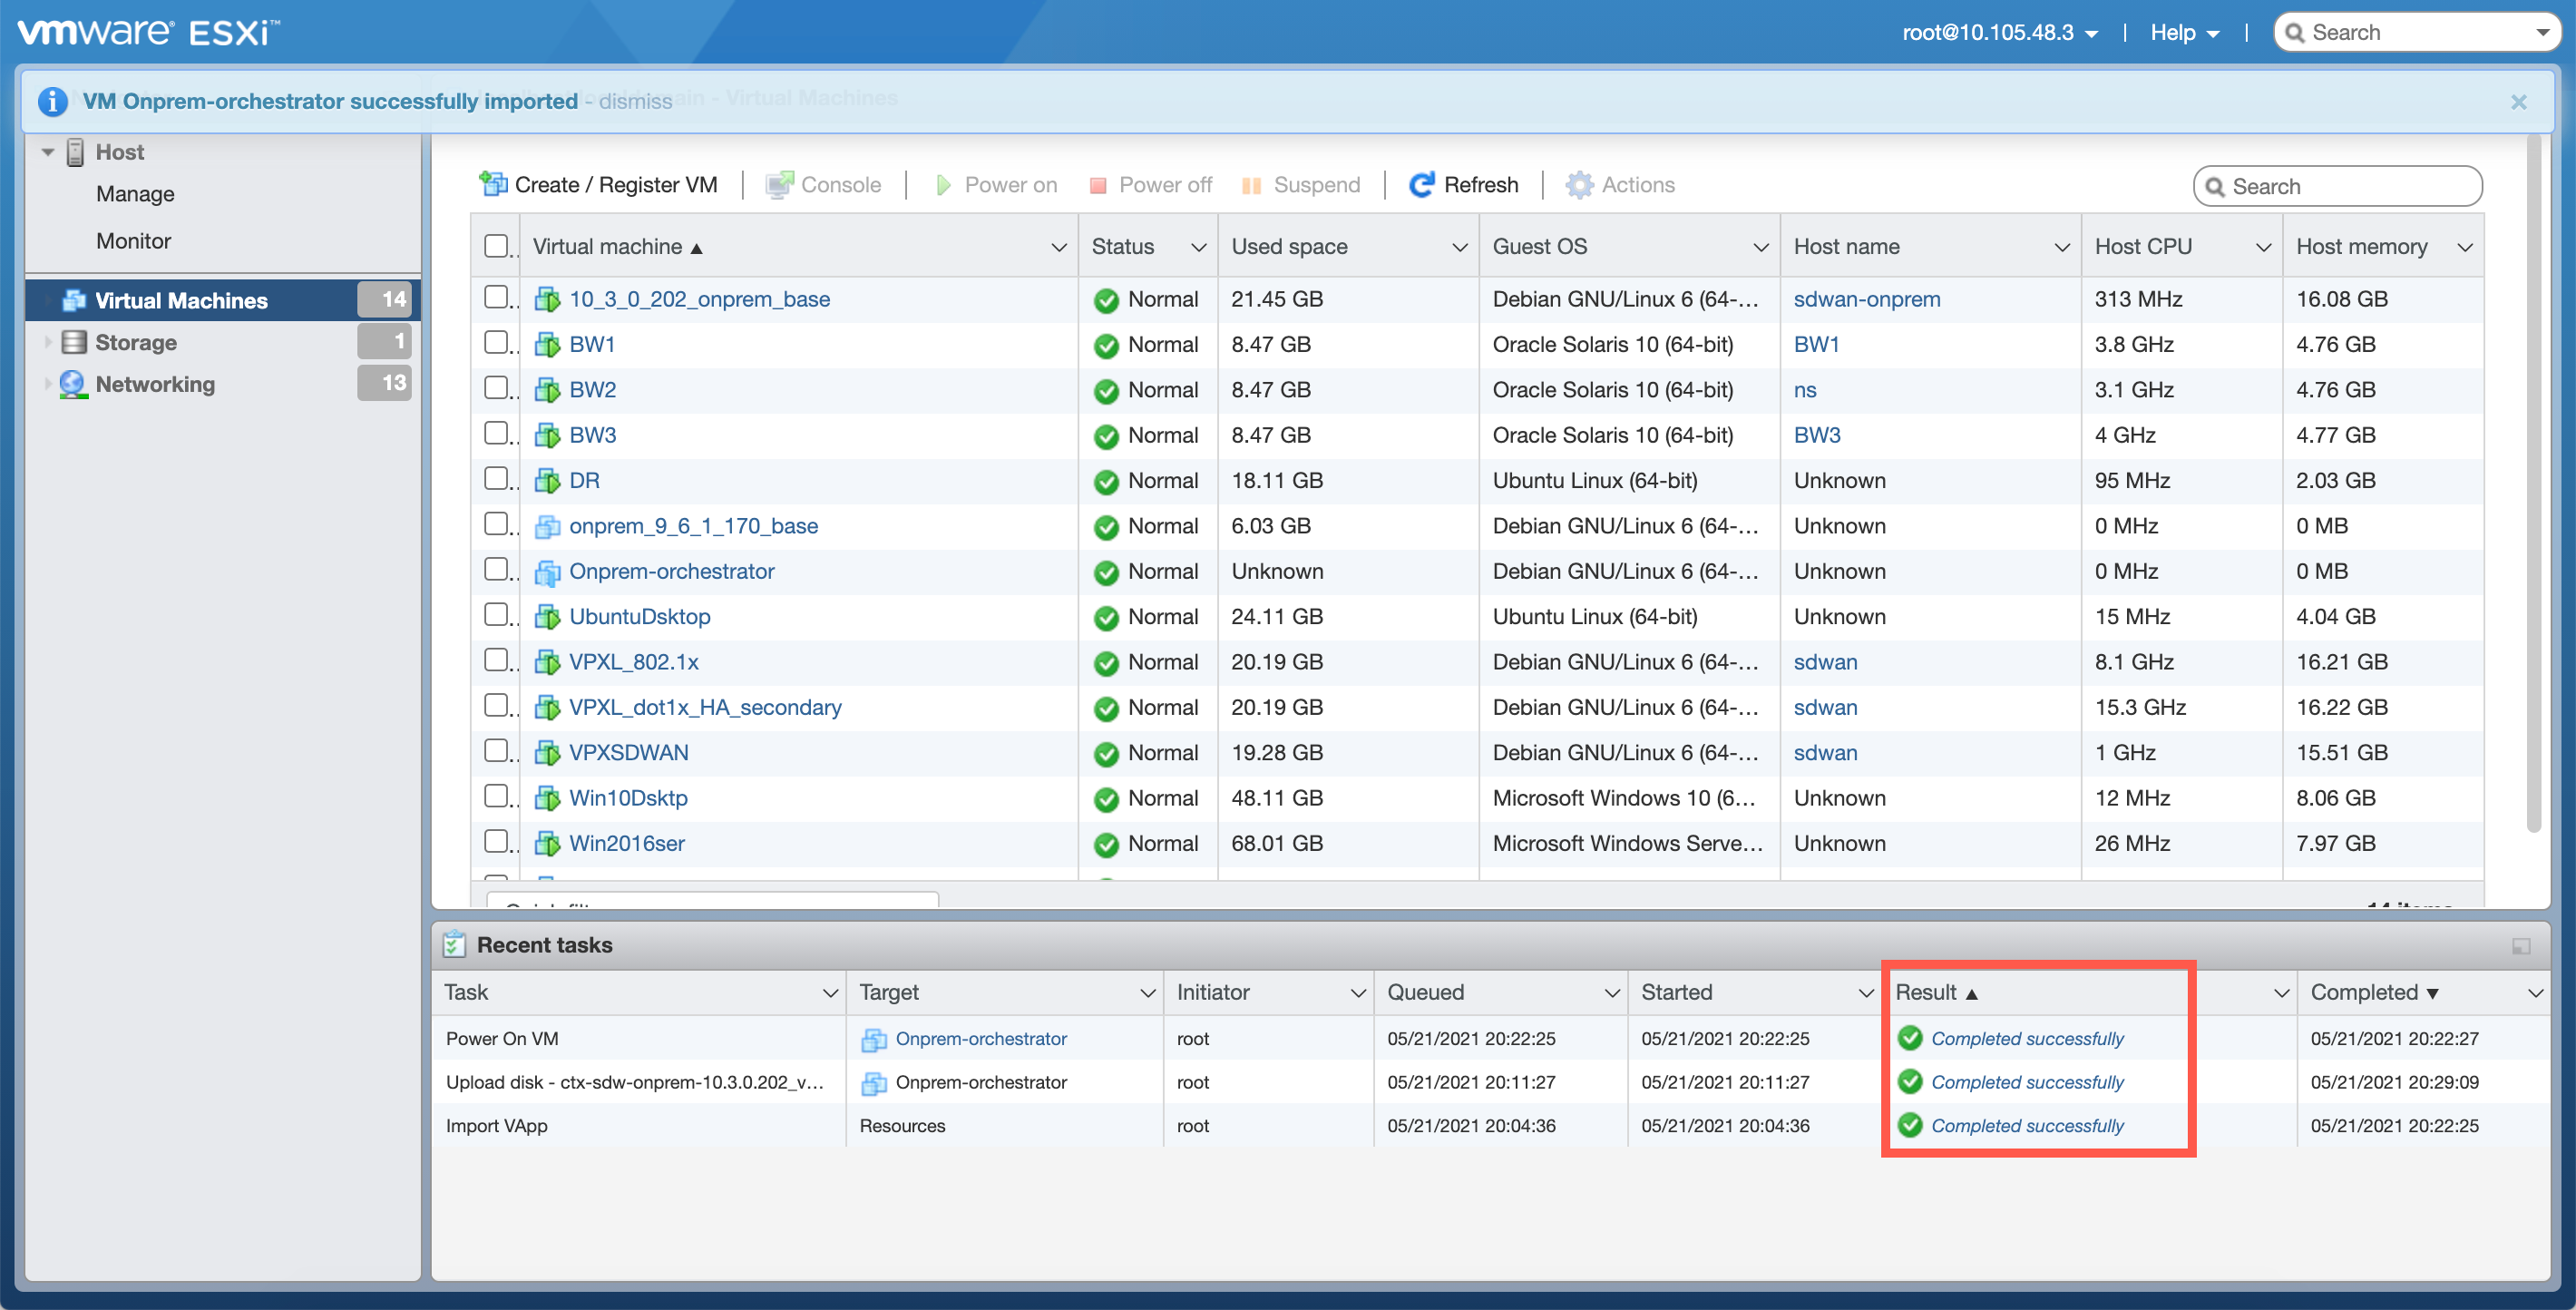Focus the global Search box in the header
The width and height of the screenshot is (2576, 1310).
[x=2416, y=32]
